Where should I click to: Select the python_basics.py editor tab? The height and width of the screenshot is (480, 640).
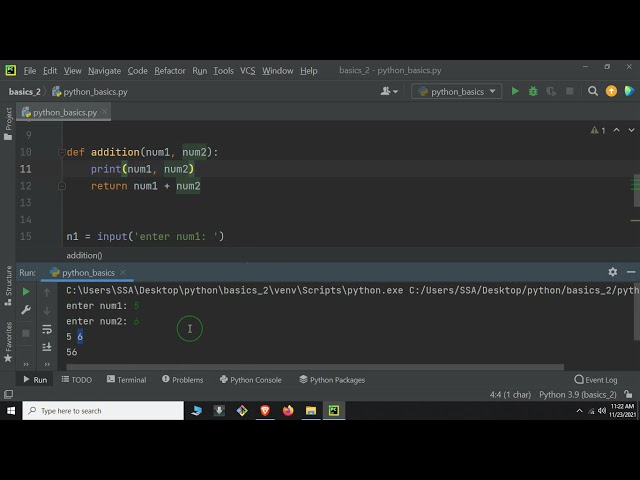click(65, 112)
